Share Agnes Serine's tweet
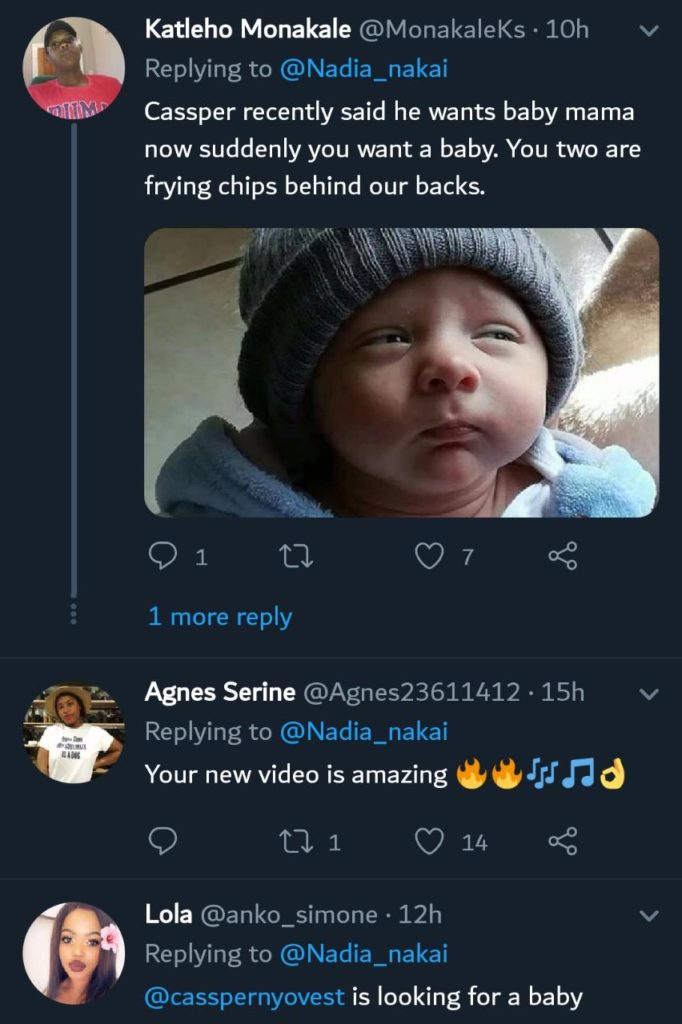Viewport: 682px width, 1024px height. [563, 842]
